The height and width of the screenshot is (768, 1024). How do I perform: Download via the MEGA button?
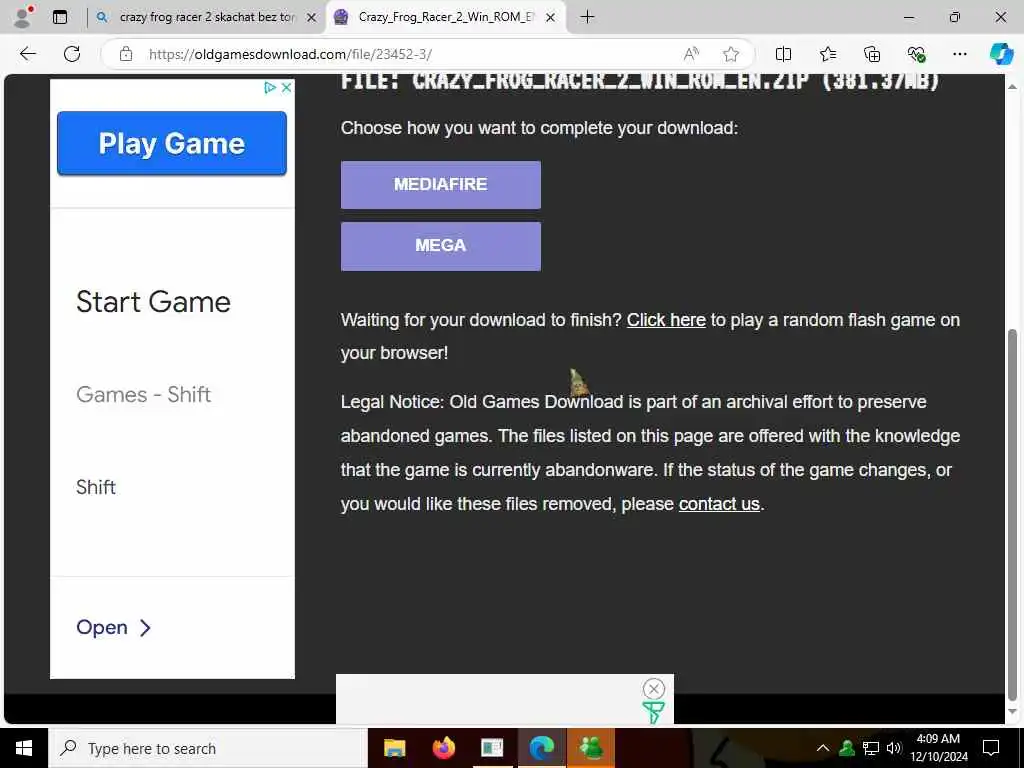pyautogui.click(x=441, y=246)
